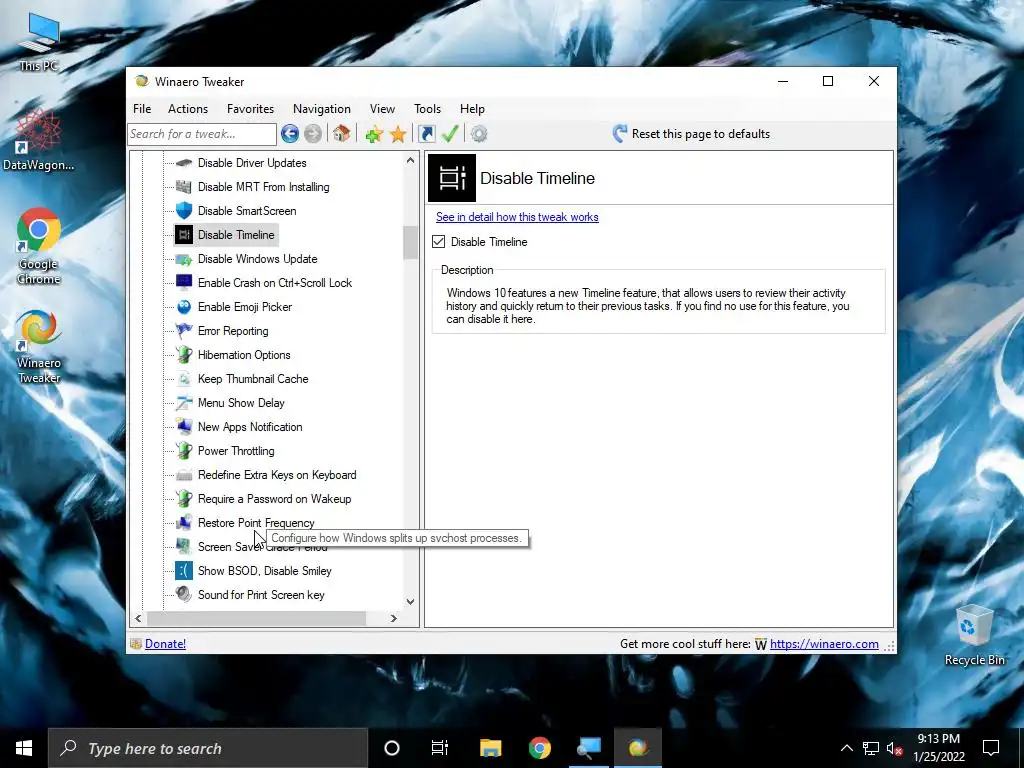The image size is (1024, 768).
Task: Click the Sound for Print Screen key icon
Action: [184, 594]
